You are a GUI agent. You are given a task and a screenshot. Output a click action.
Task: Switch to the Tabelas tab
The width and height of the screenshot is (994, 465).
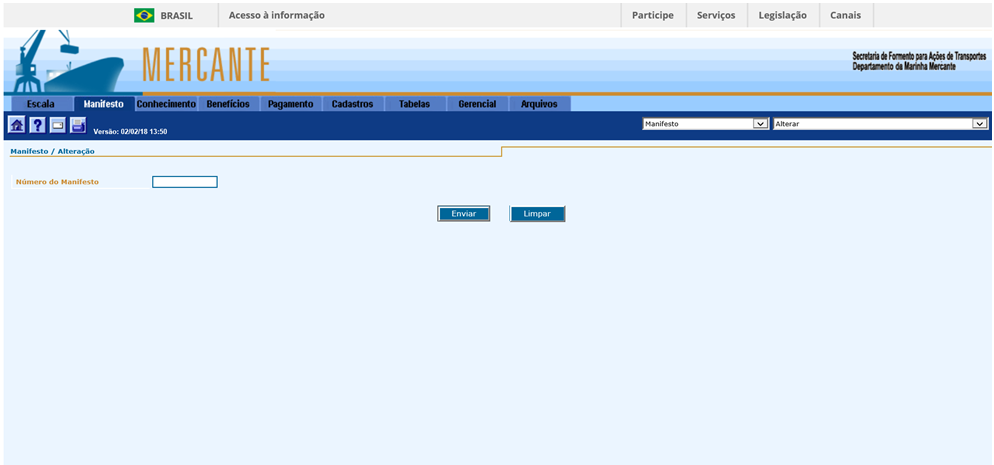tap(414, 104)
